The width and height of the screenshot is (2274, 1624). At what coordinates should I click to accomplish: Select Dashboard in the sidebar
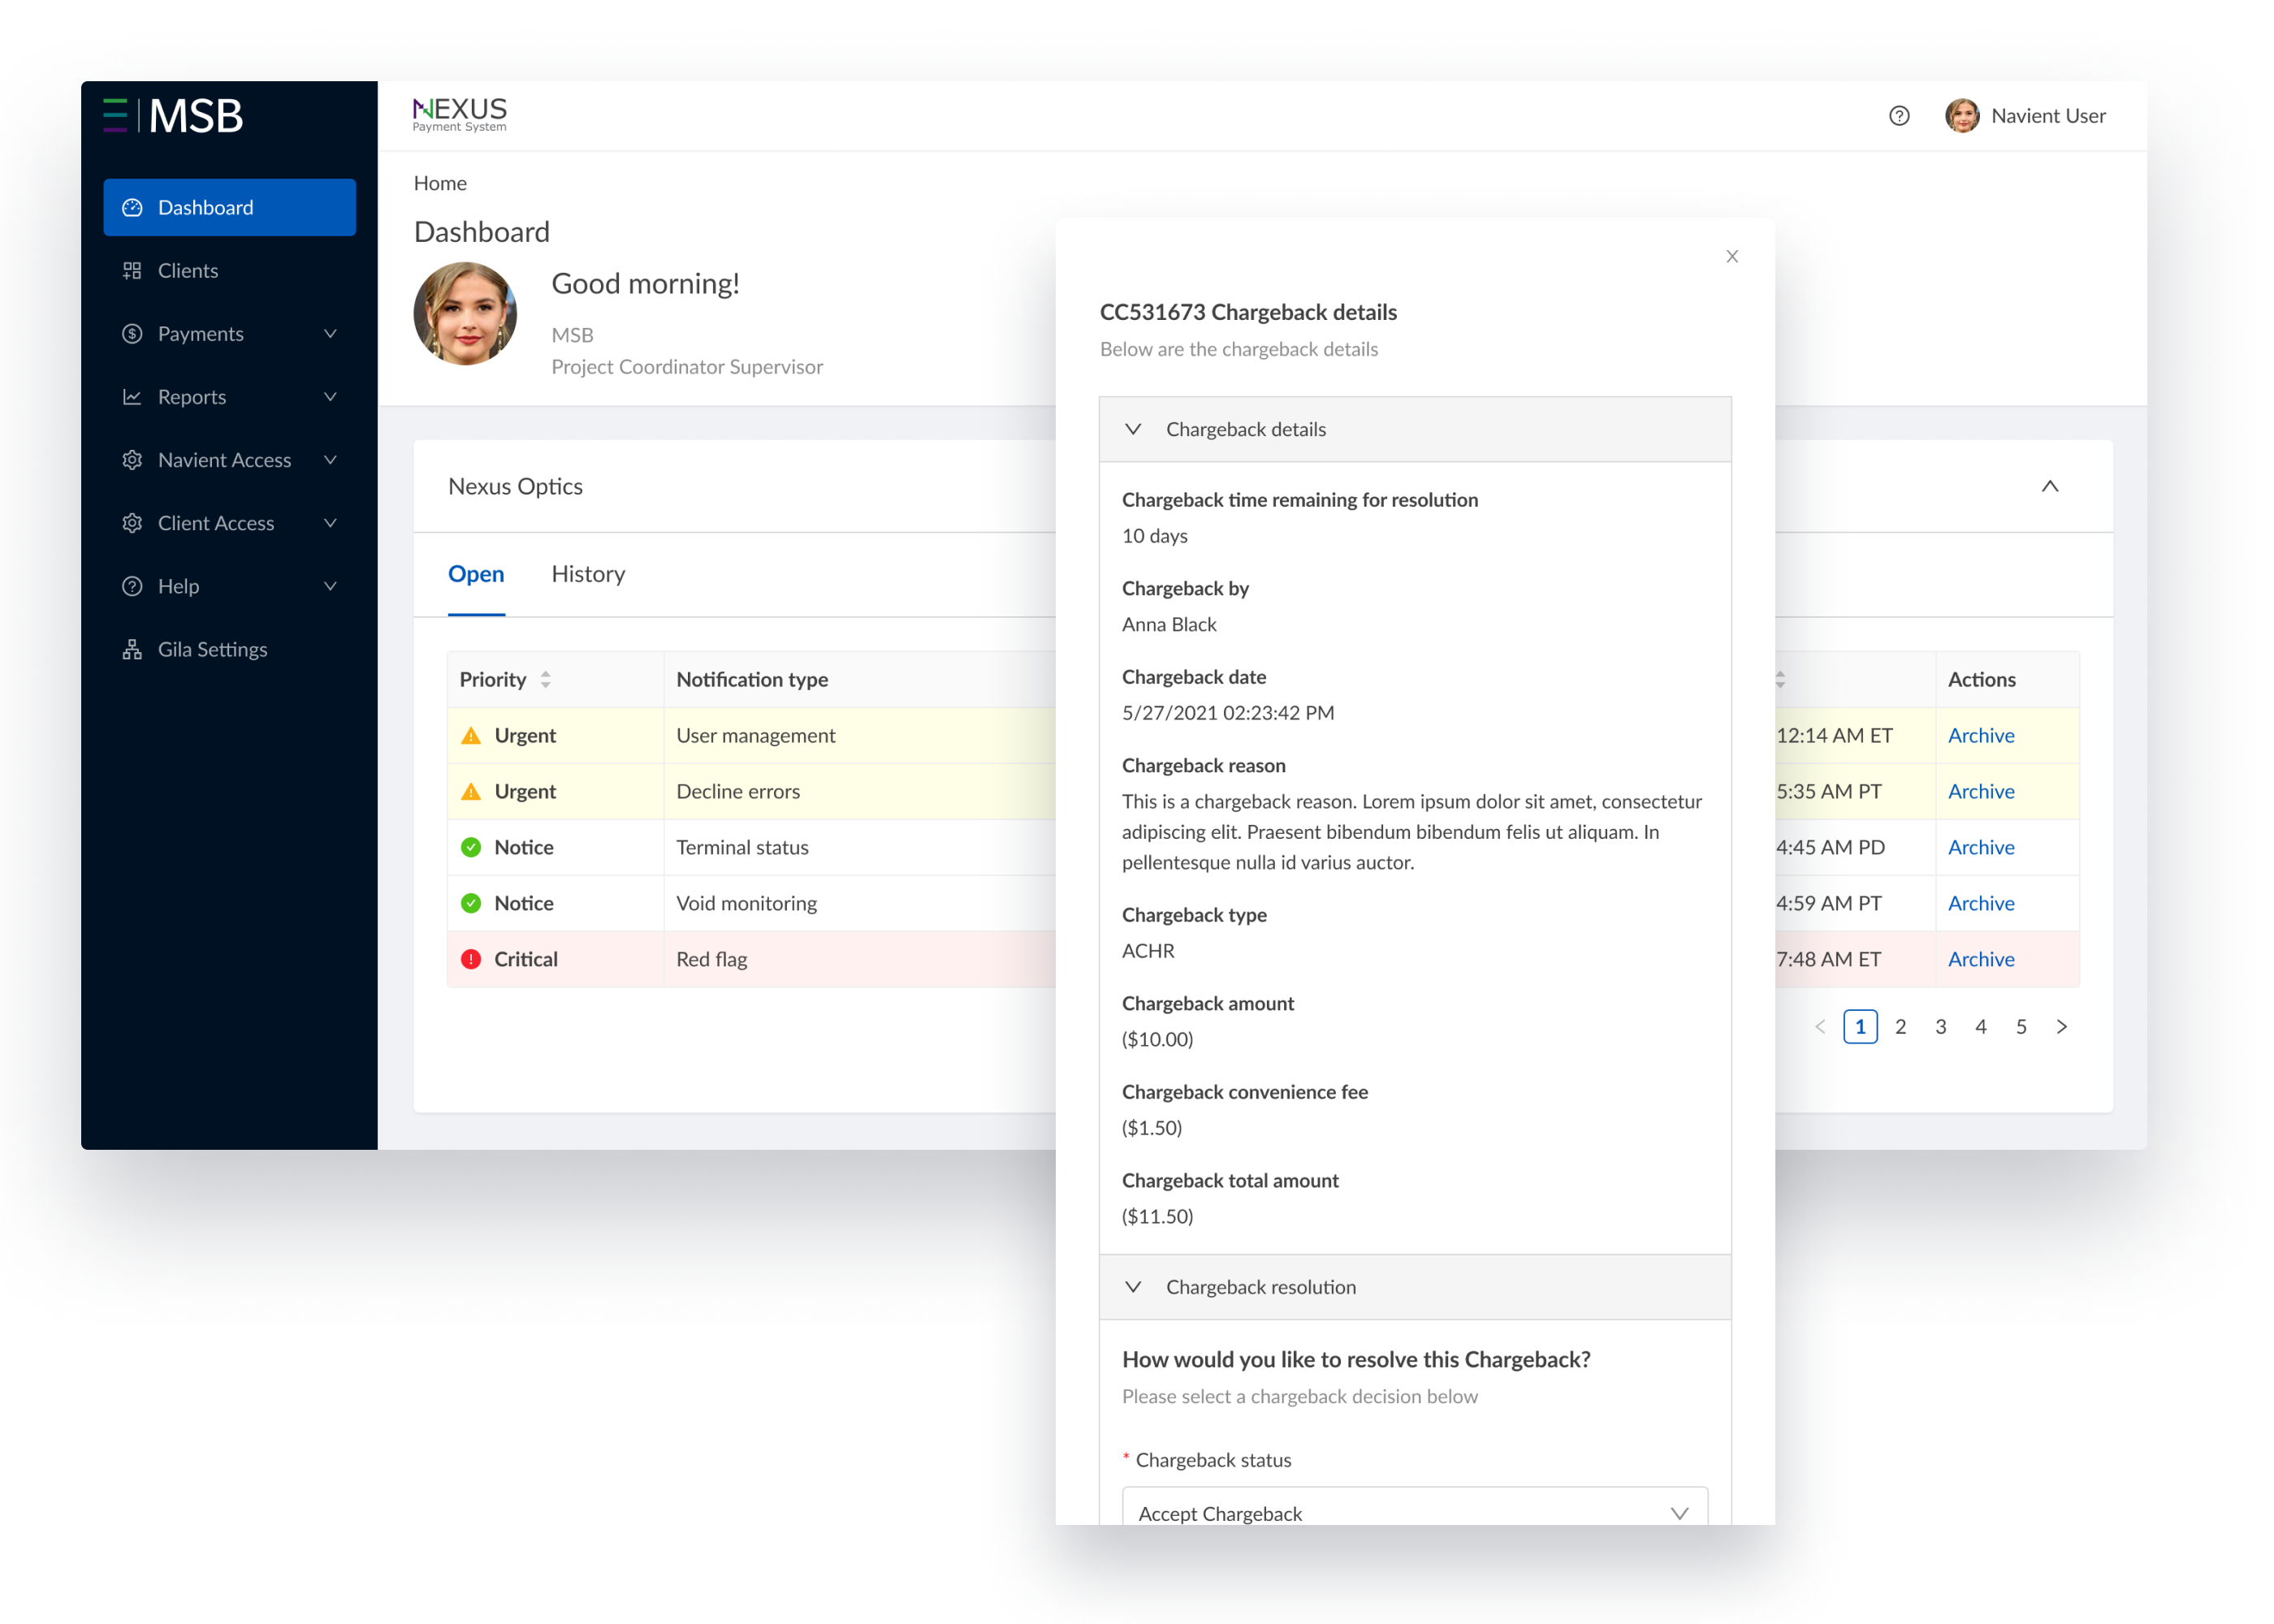coord(229,208)
